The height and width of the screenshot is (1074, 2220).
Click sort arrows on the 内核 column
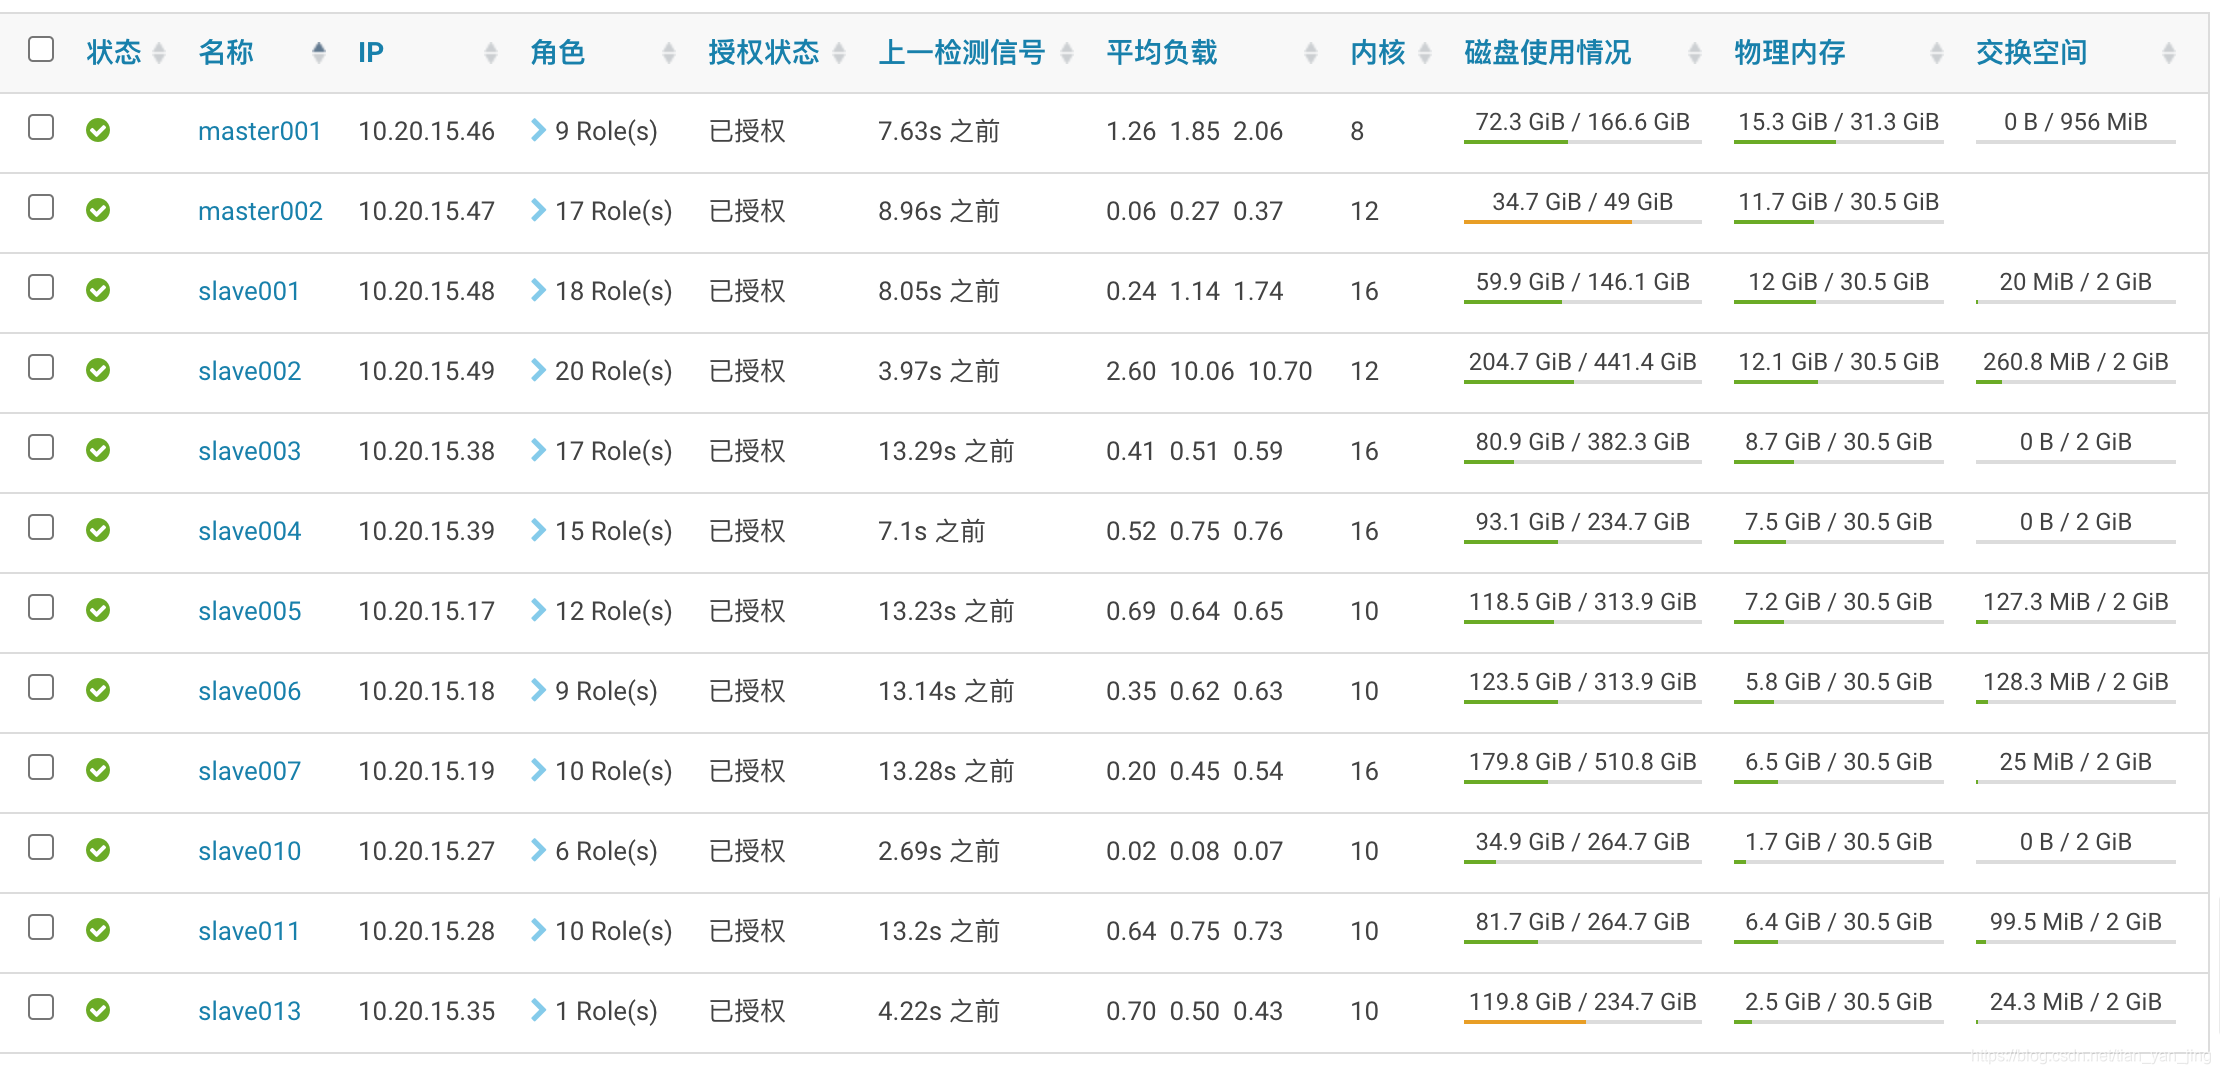[1425, 53]
